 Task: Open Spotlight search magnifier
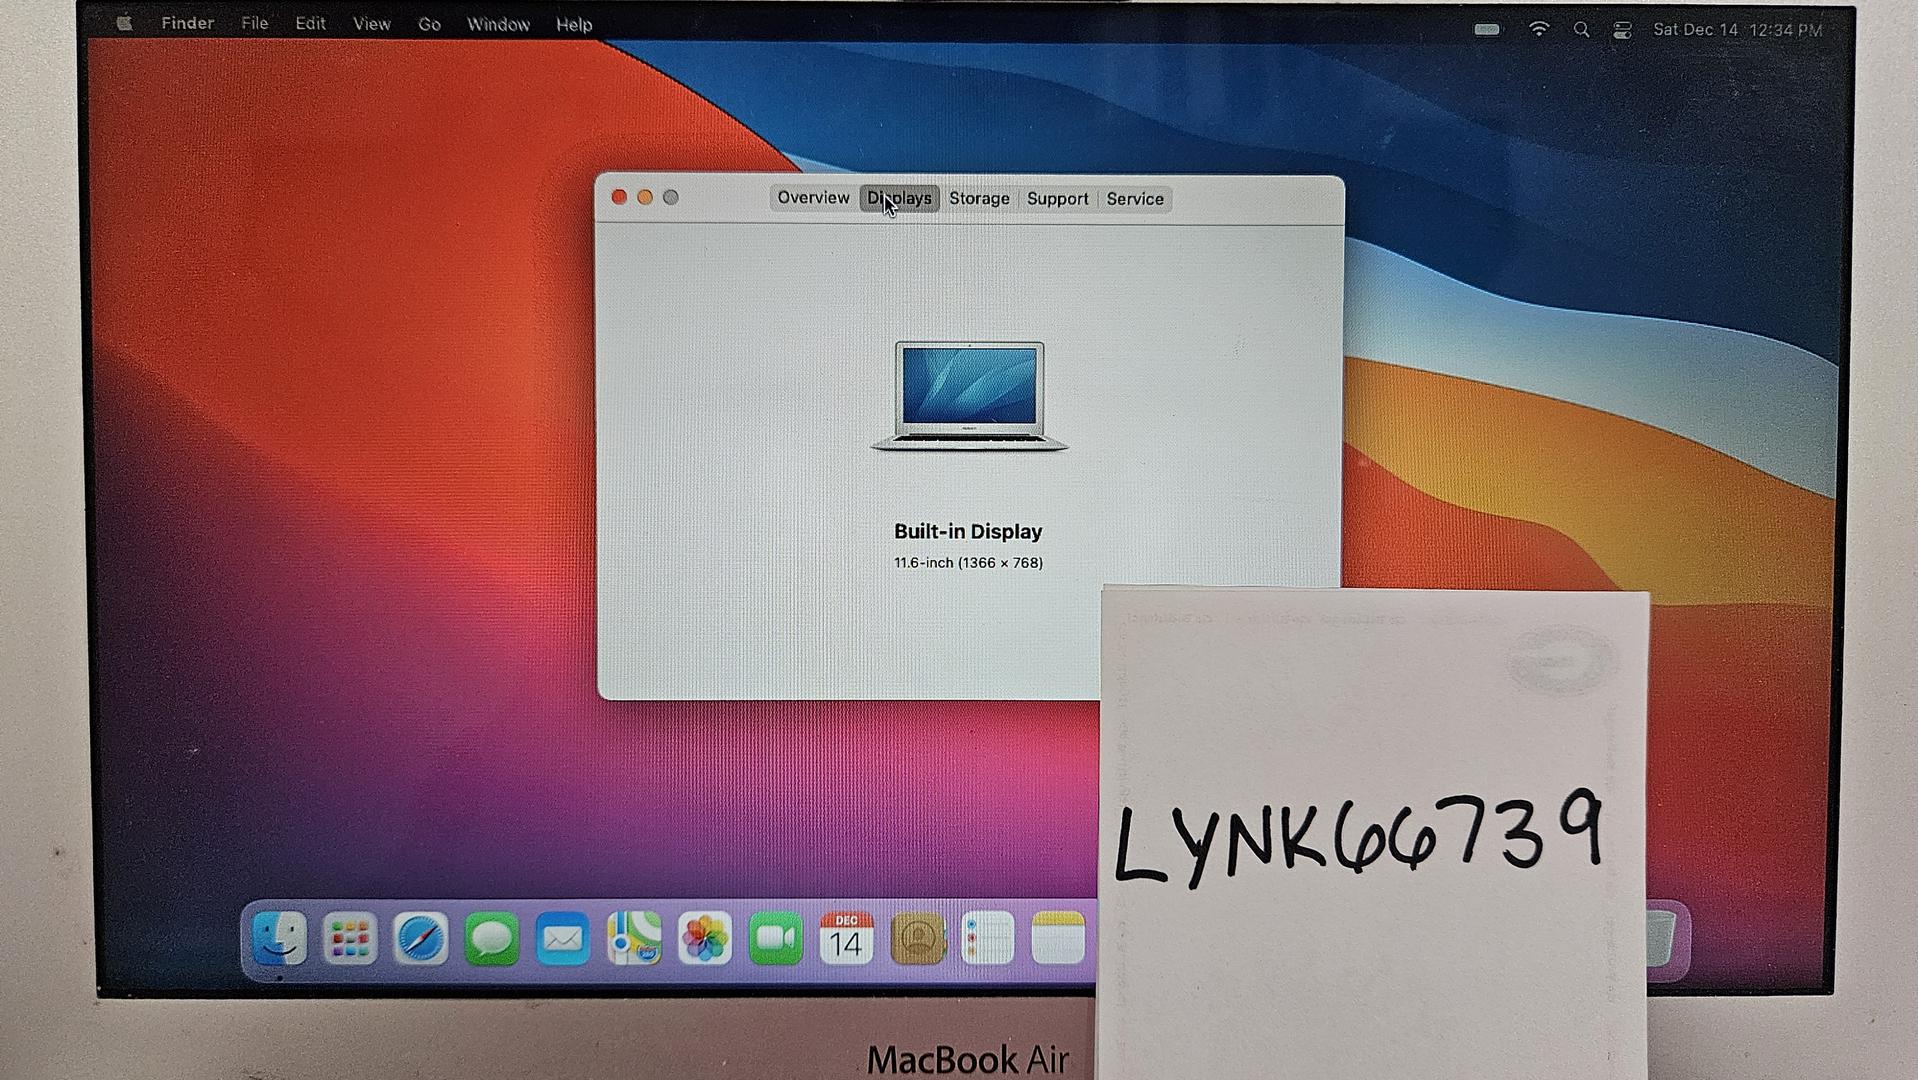(x=1581, y=30)
